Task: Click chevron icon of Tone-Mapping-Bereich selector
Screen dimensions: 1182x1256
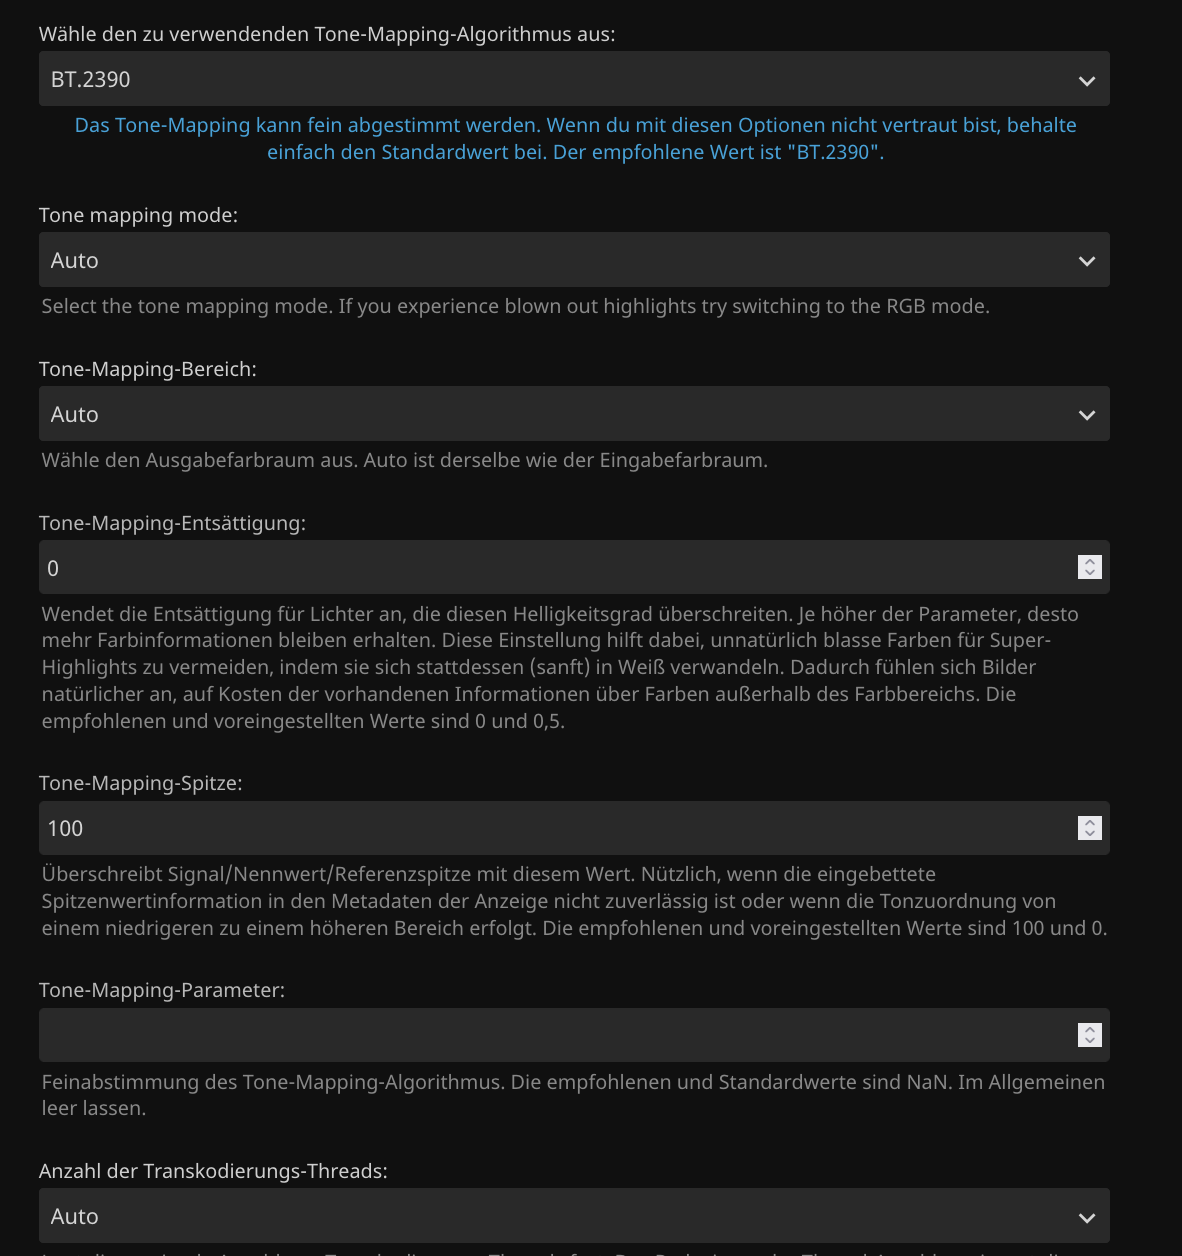Action: pos(1087,416)
